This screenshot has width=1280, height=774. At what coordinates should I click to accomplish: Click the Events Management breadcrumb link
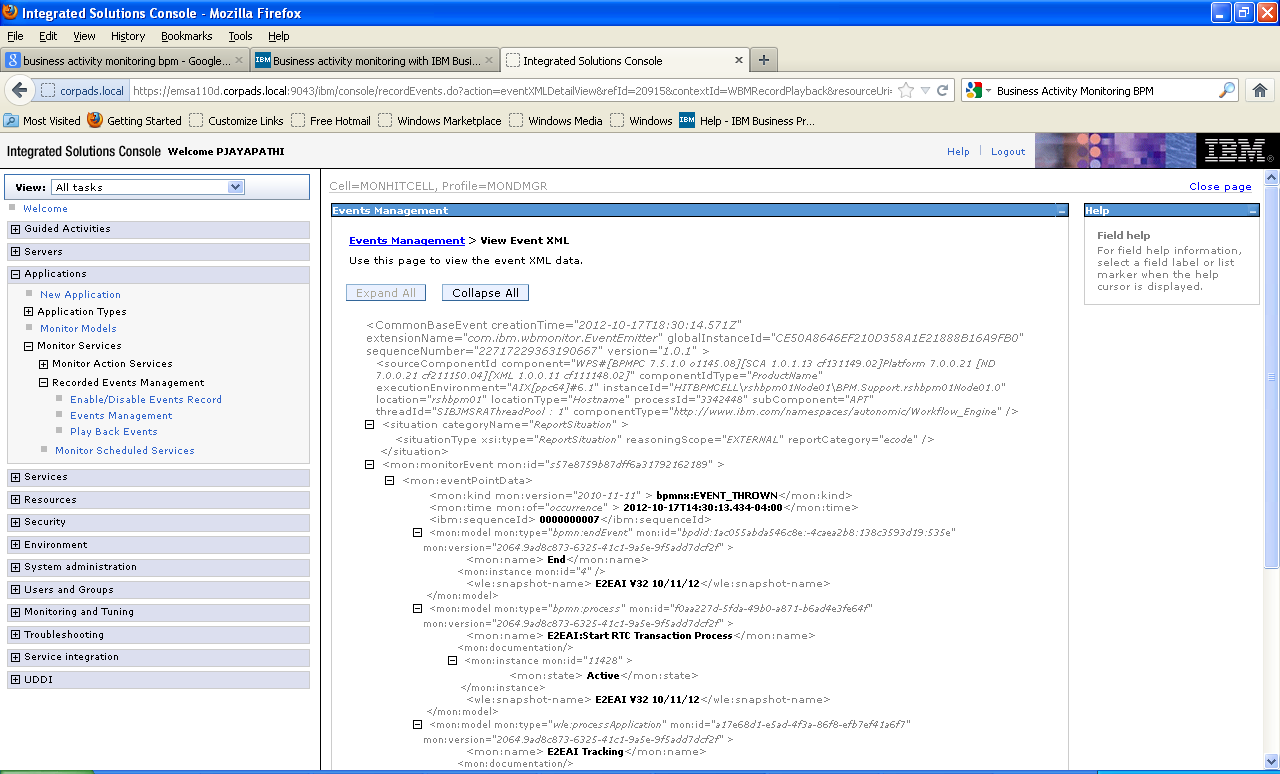pos(407,240)
